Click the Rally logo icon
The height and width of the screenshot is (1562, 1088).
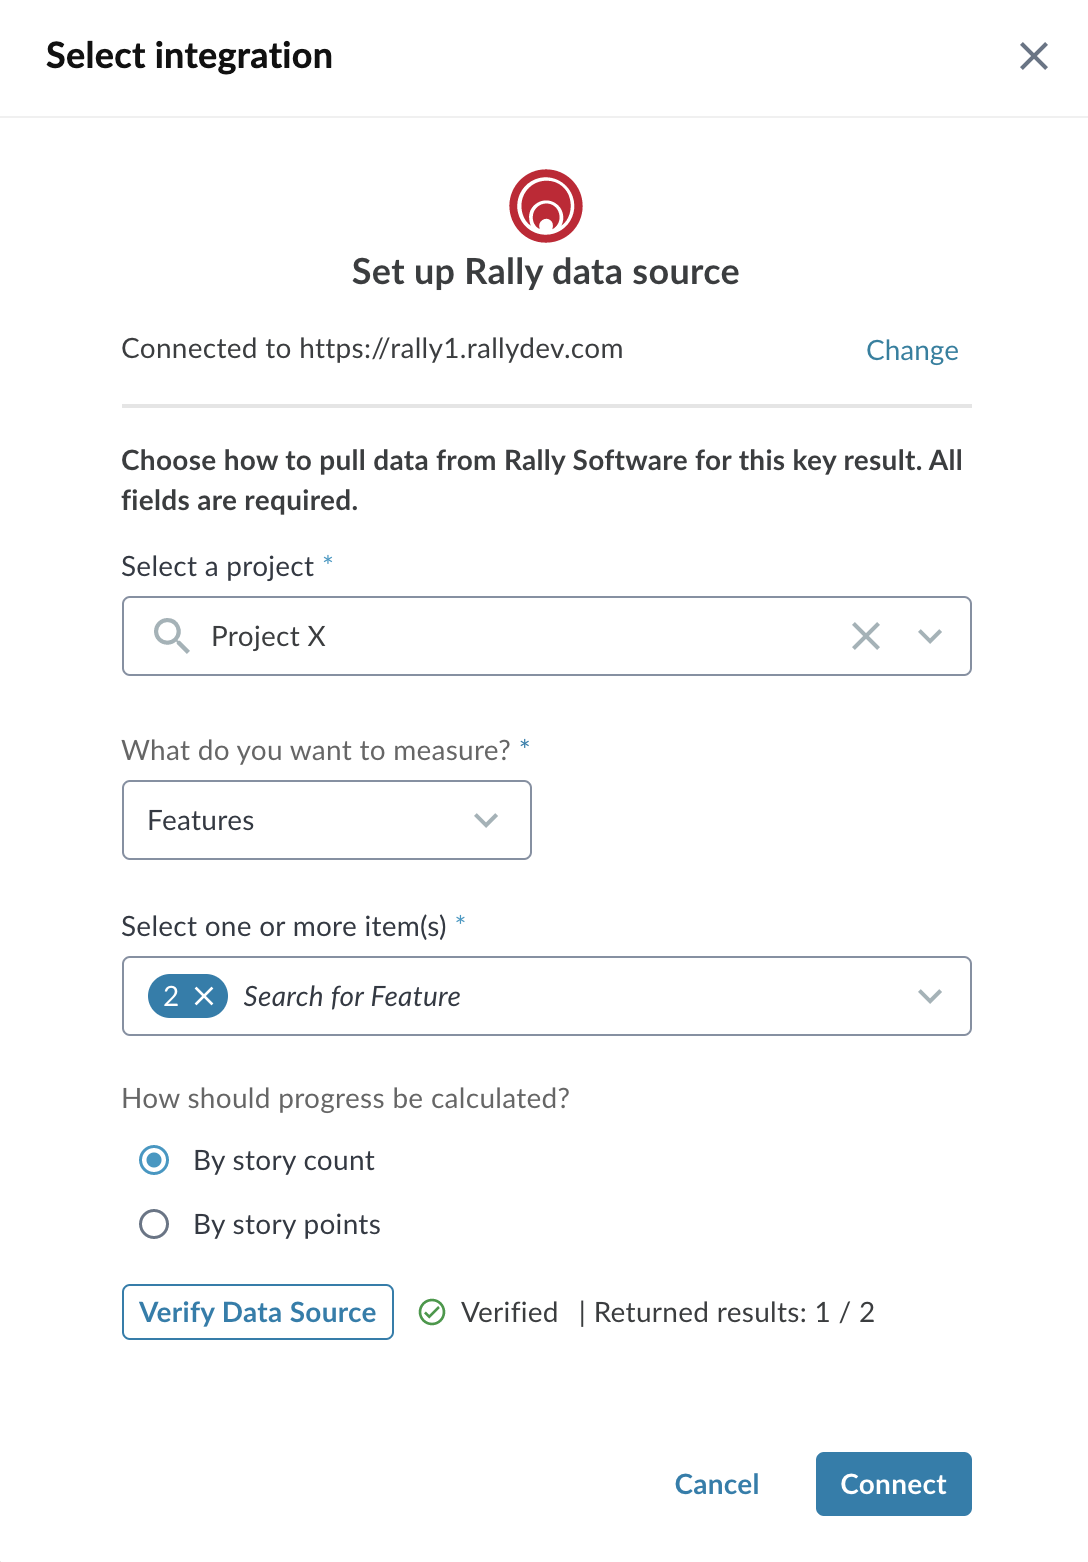tap(546, 206)
